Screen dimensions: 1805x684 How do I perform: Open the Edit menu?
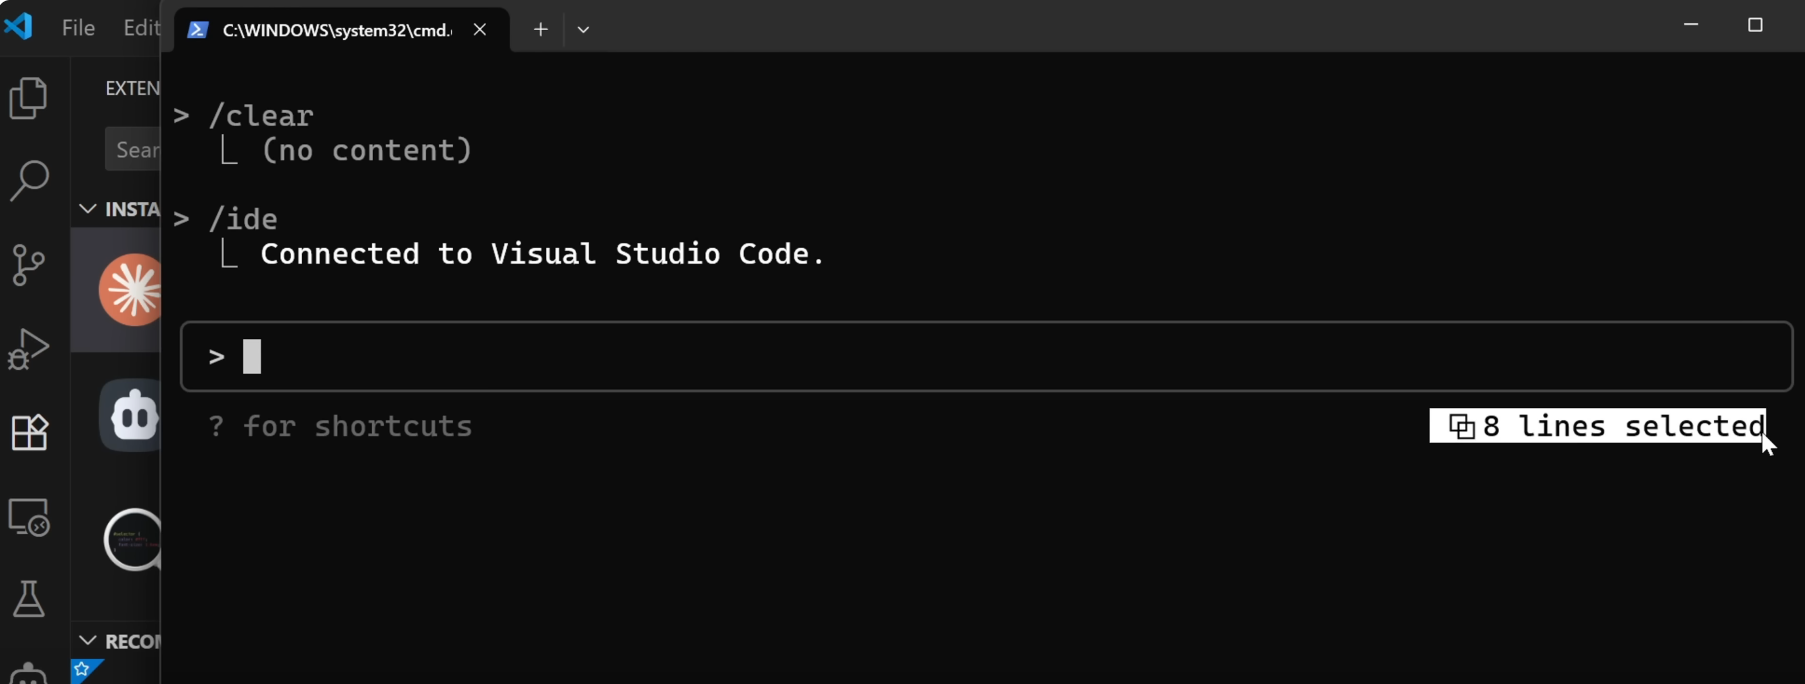(141, 28)
